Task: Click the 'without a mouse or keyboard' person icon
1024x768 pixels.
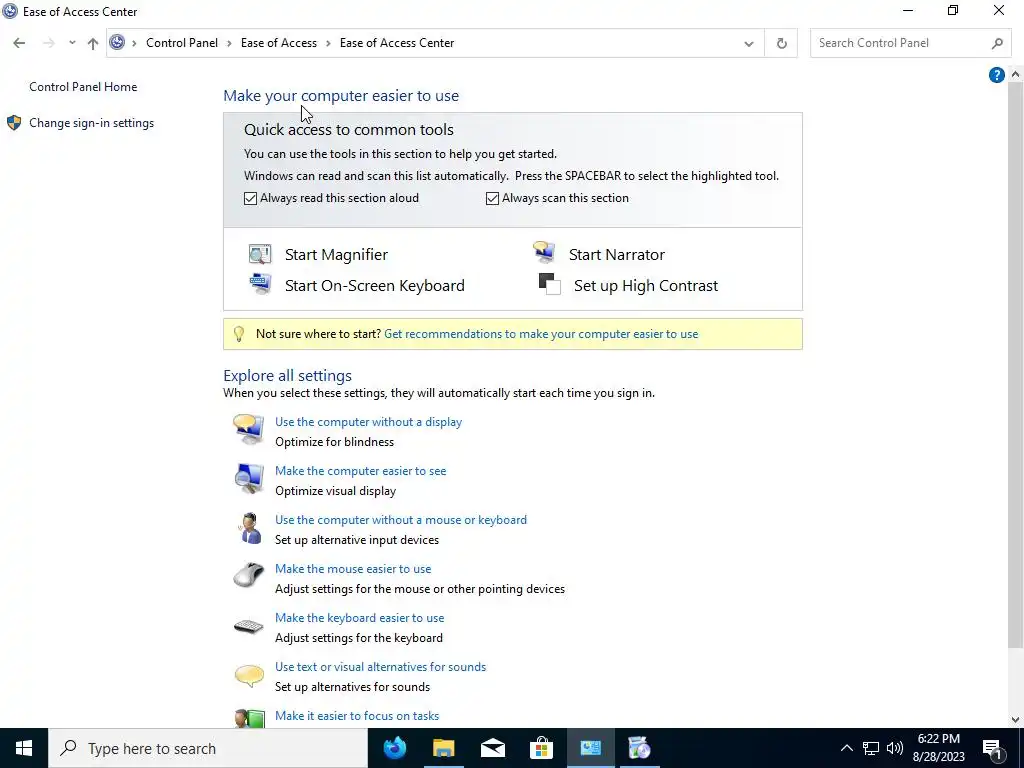Action: tap(249, 528)
